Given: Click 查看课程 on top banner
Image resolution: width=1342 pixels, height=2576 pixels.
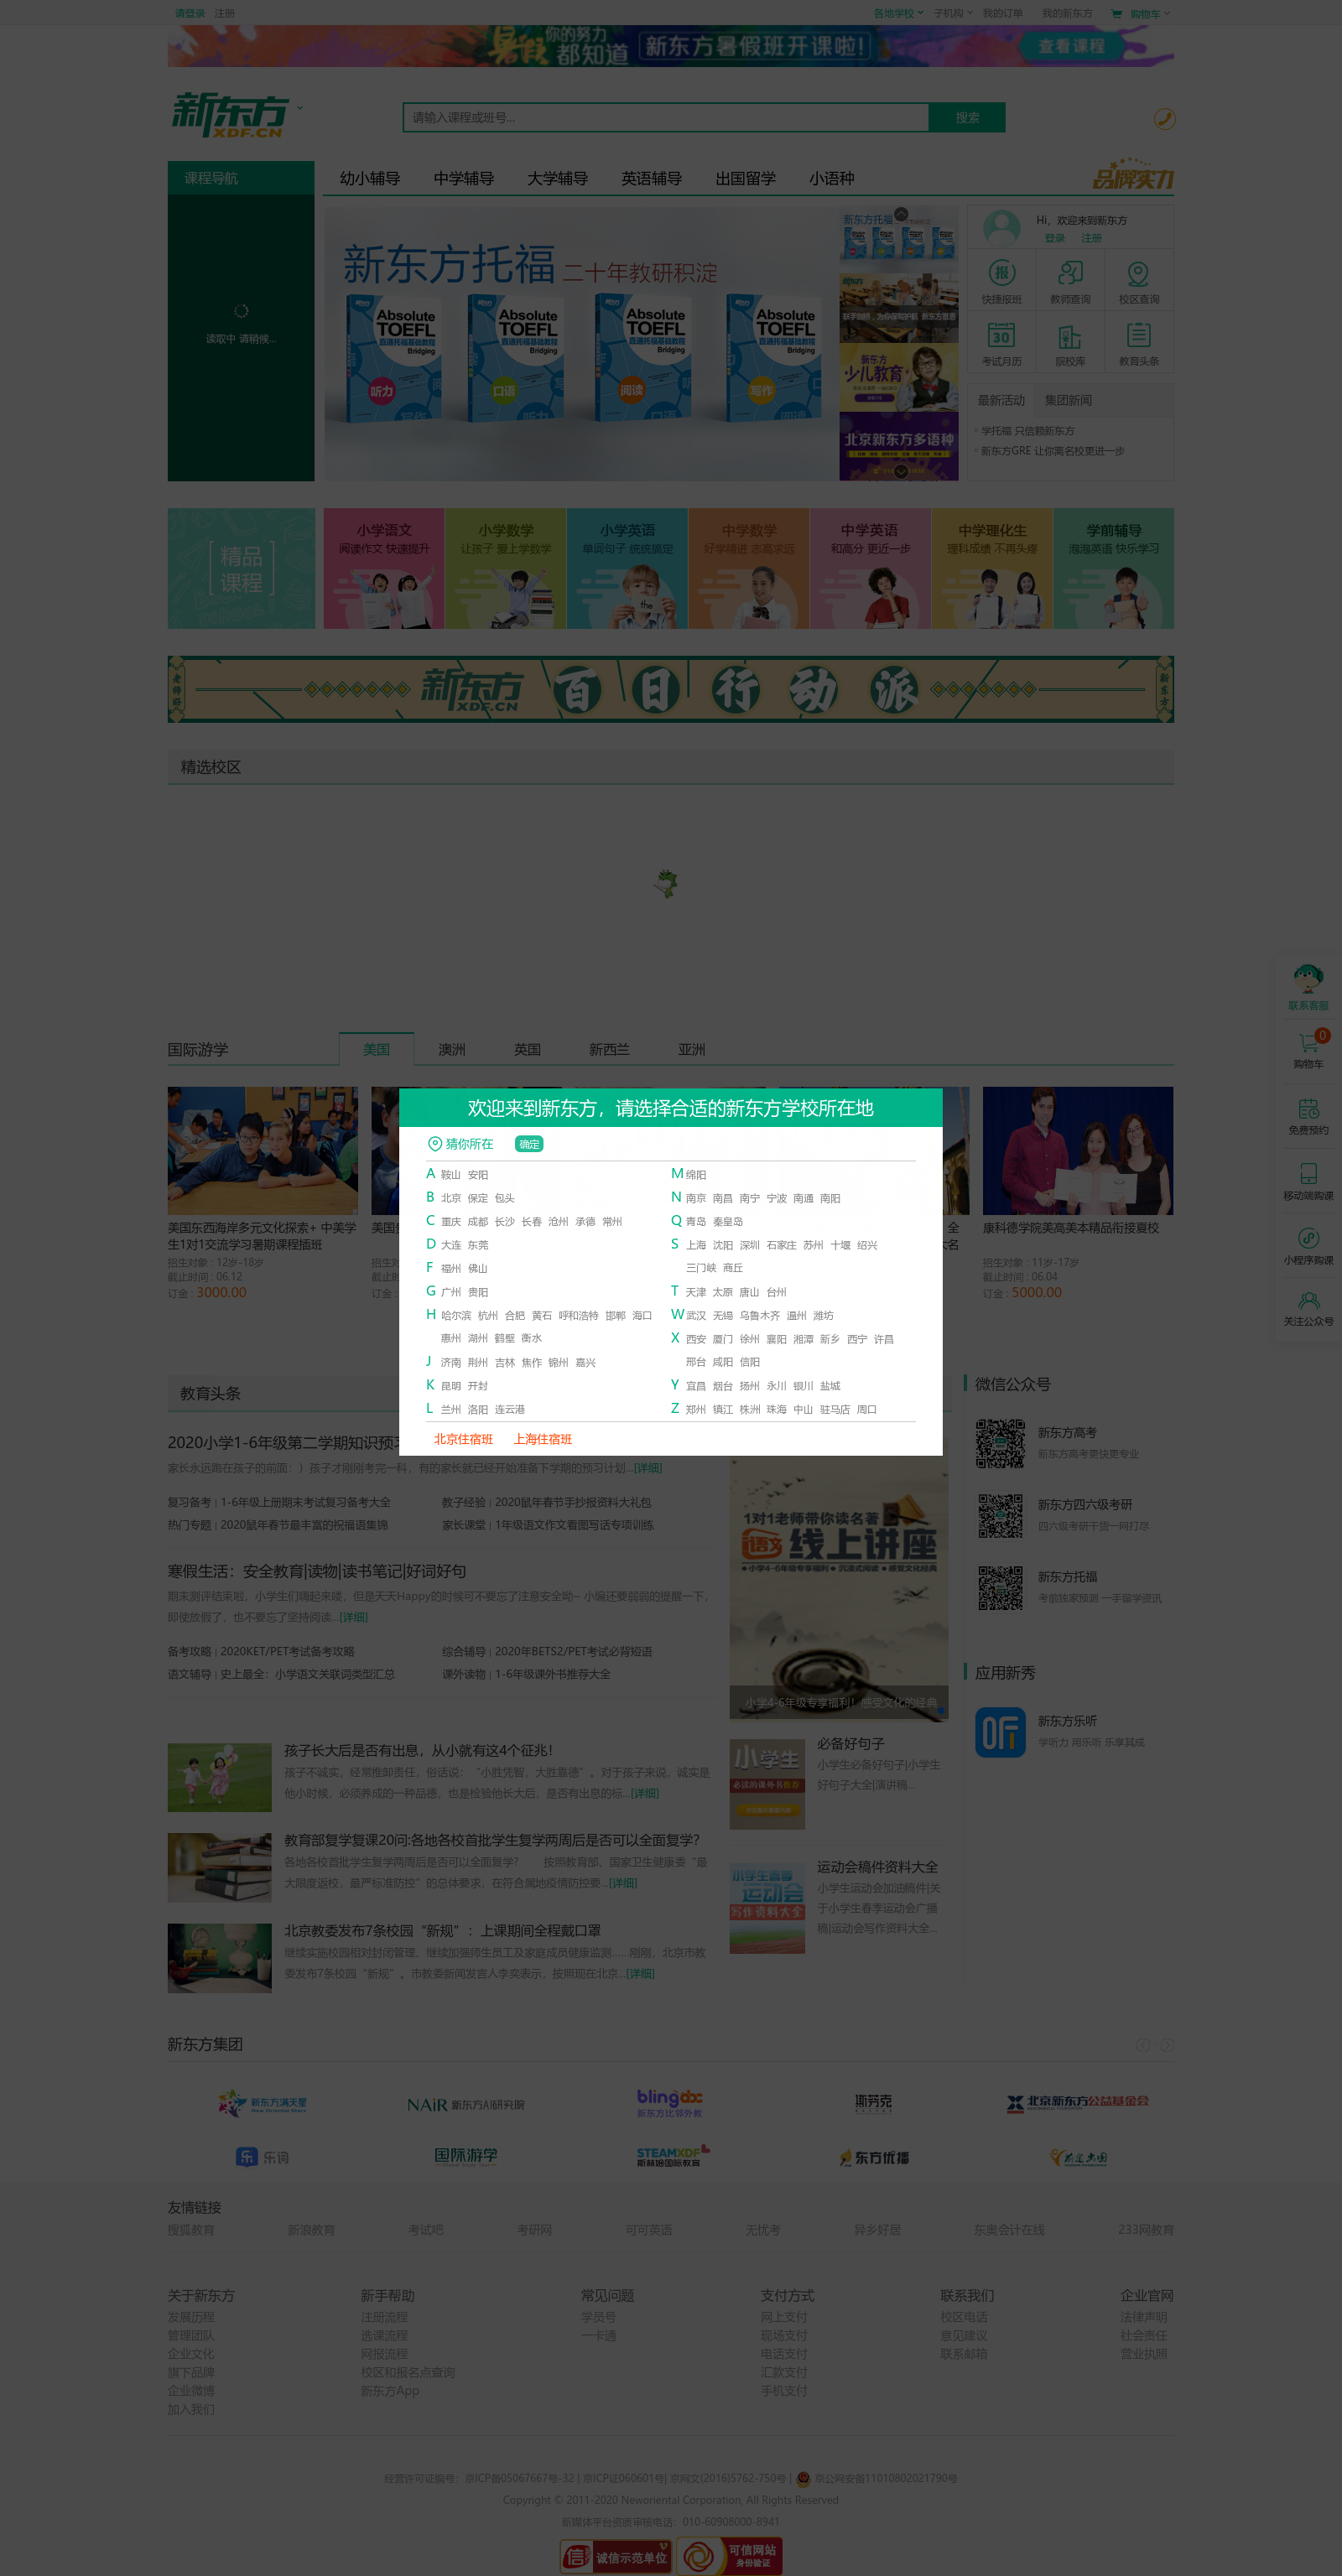Looking at the screenshot, I should (1071, 46).
